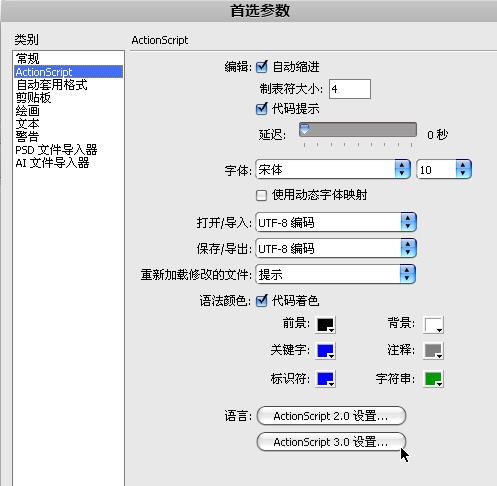Open the font size dropdown showing 10
497x486 pixels.
[x=444, y=170]
